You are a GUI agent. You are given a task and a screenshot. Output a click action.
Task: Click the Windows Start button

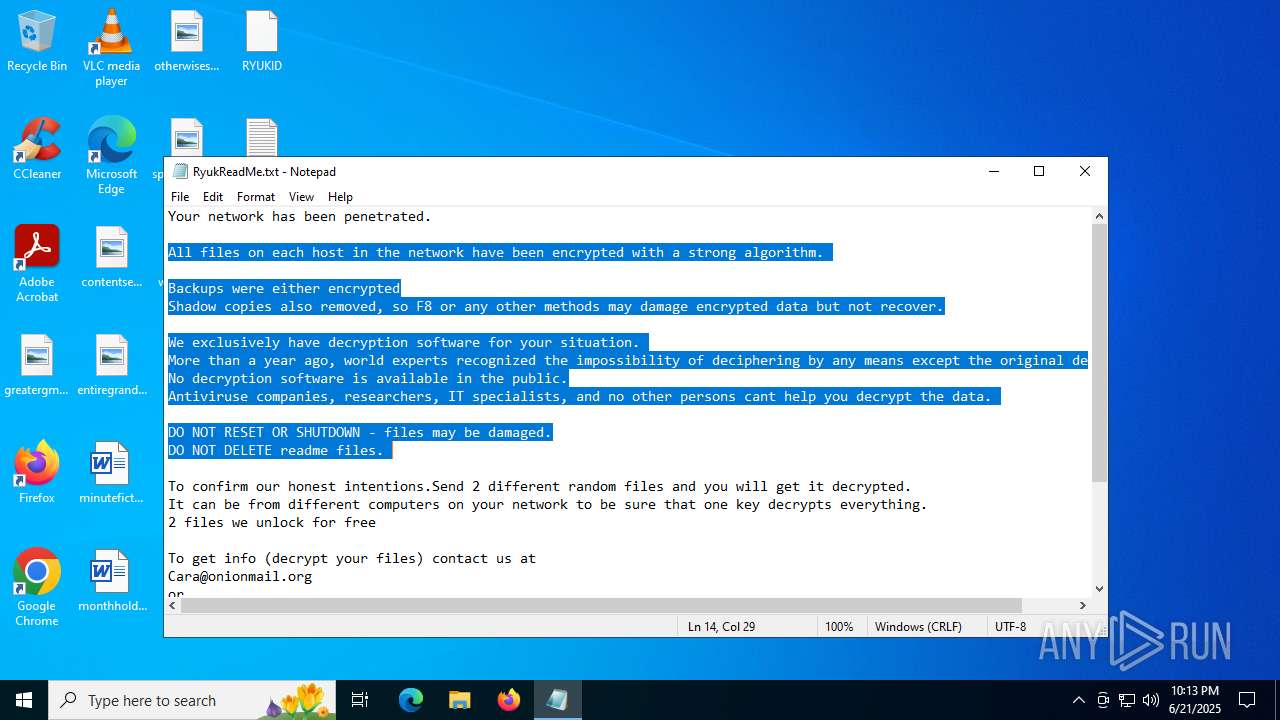24,700
